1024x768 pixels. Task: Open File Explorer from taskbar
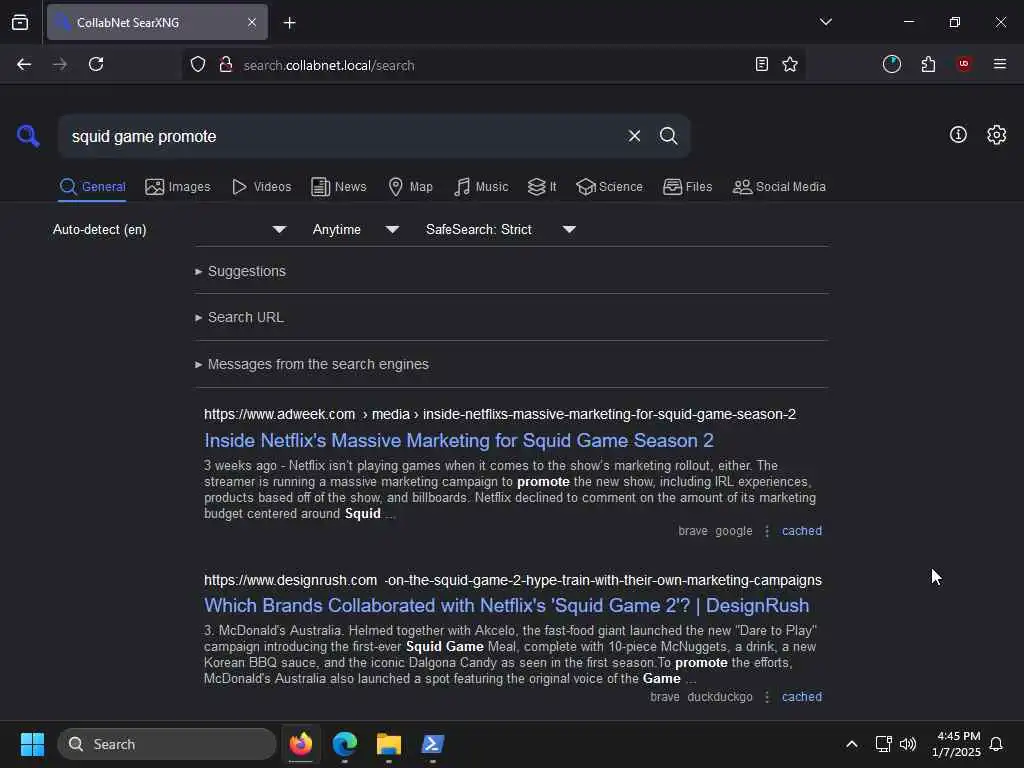click(x=389, y=744)
